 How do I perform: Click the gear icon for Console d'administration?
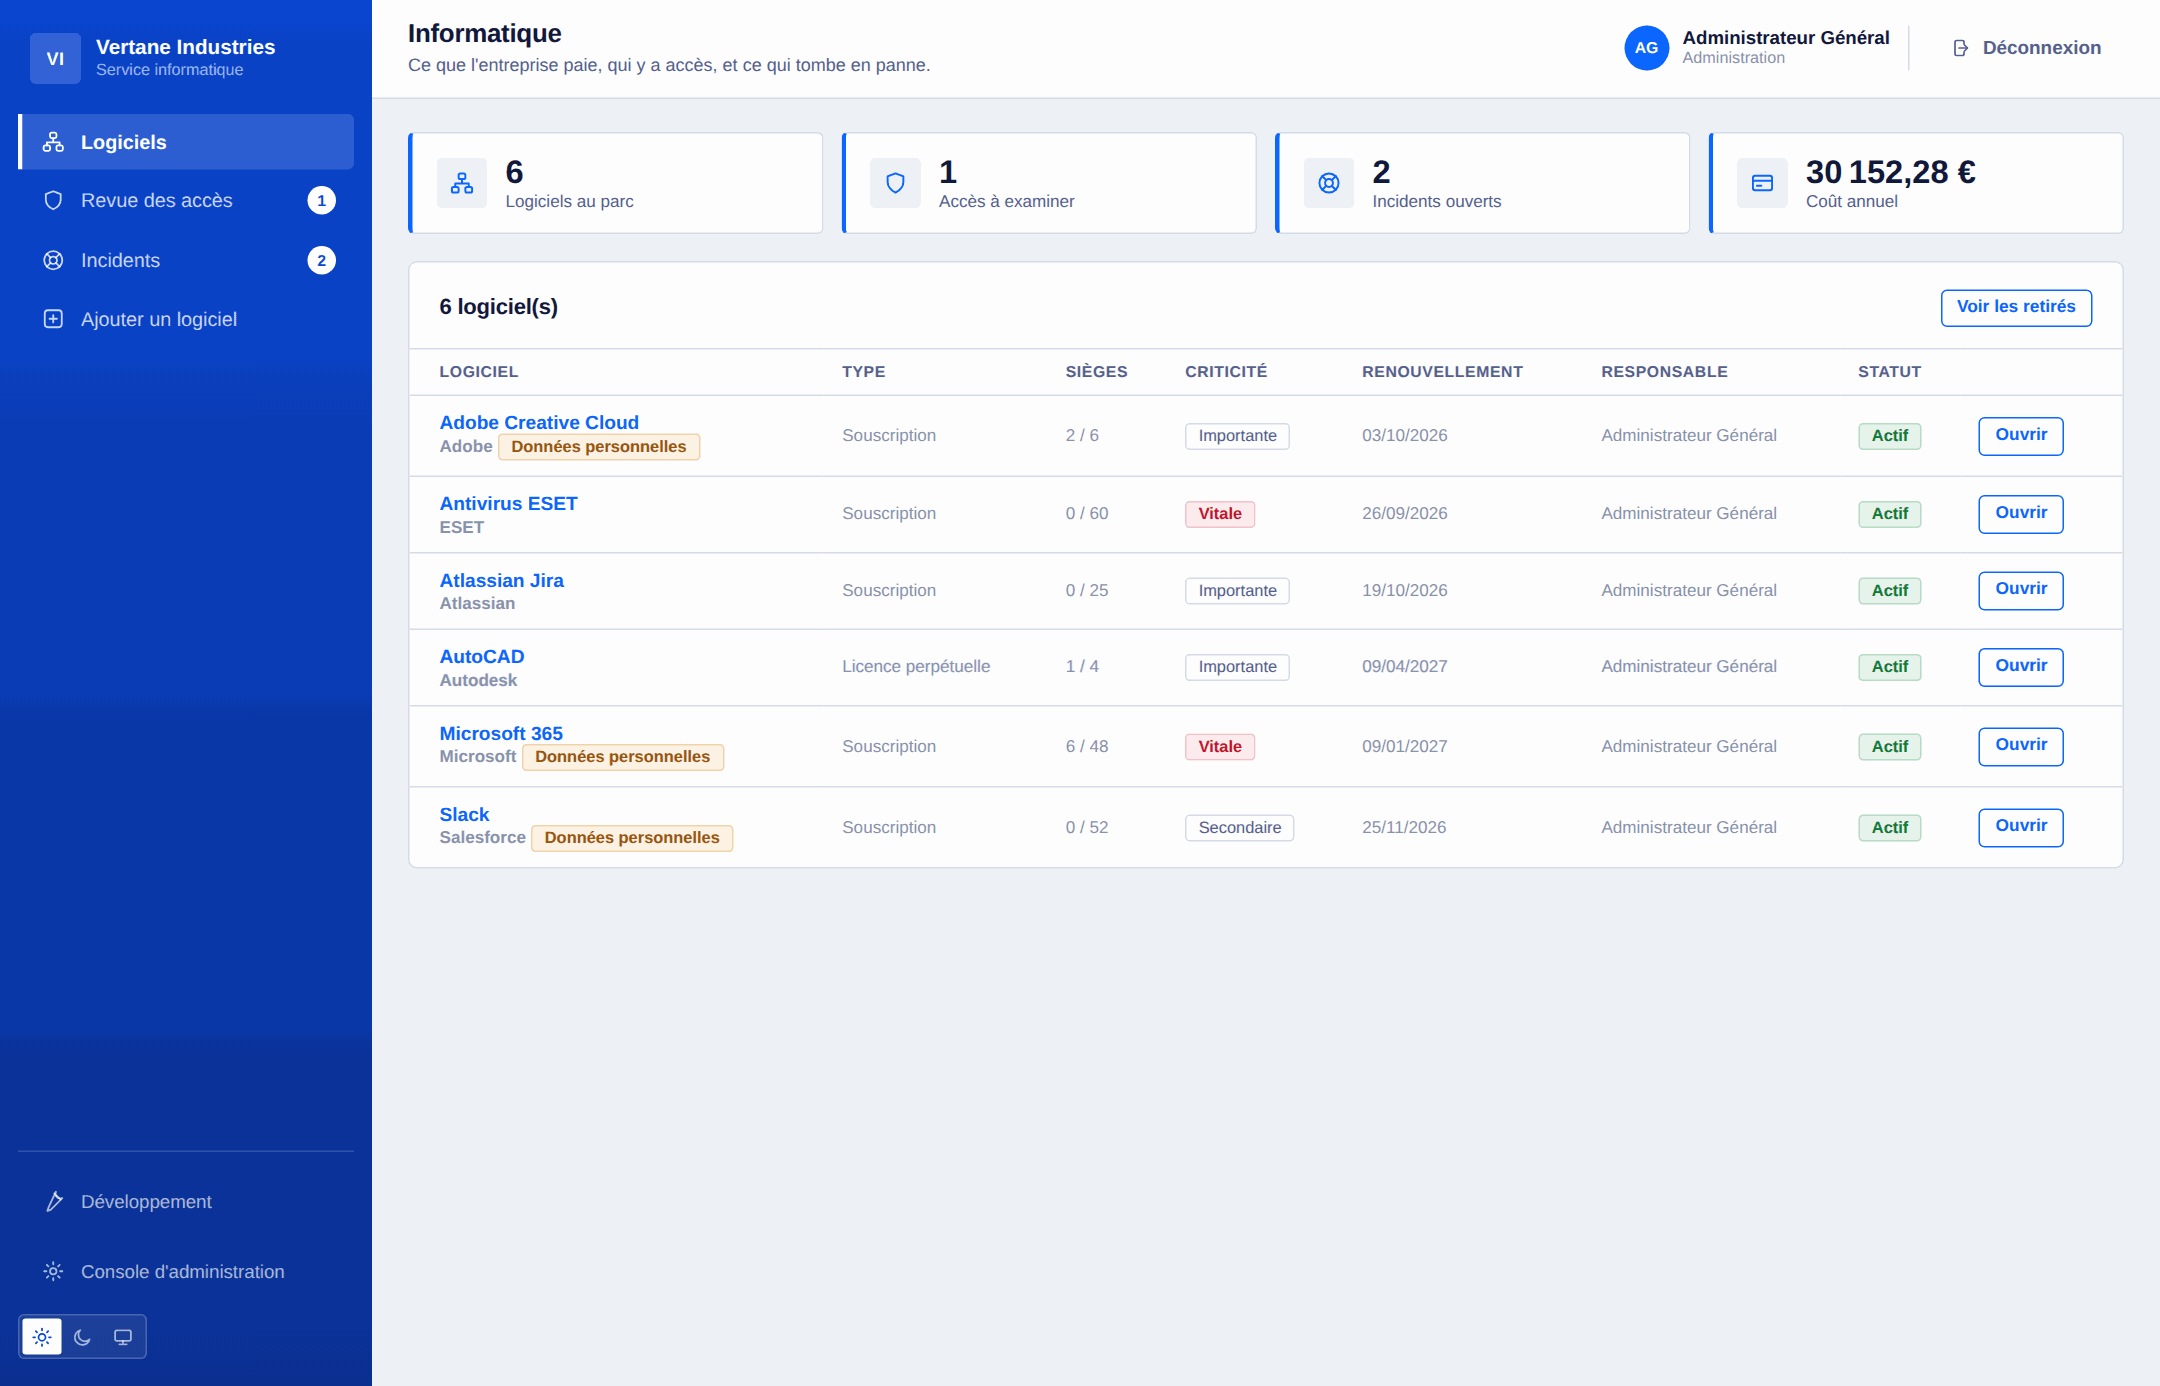(53, 1271)
